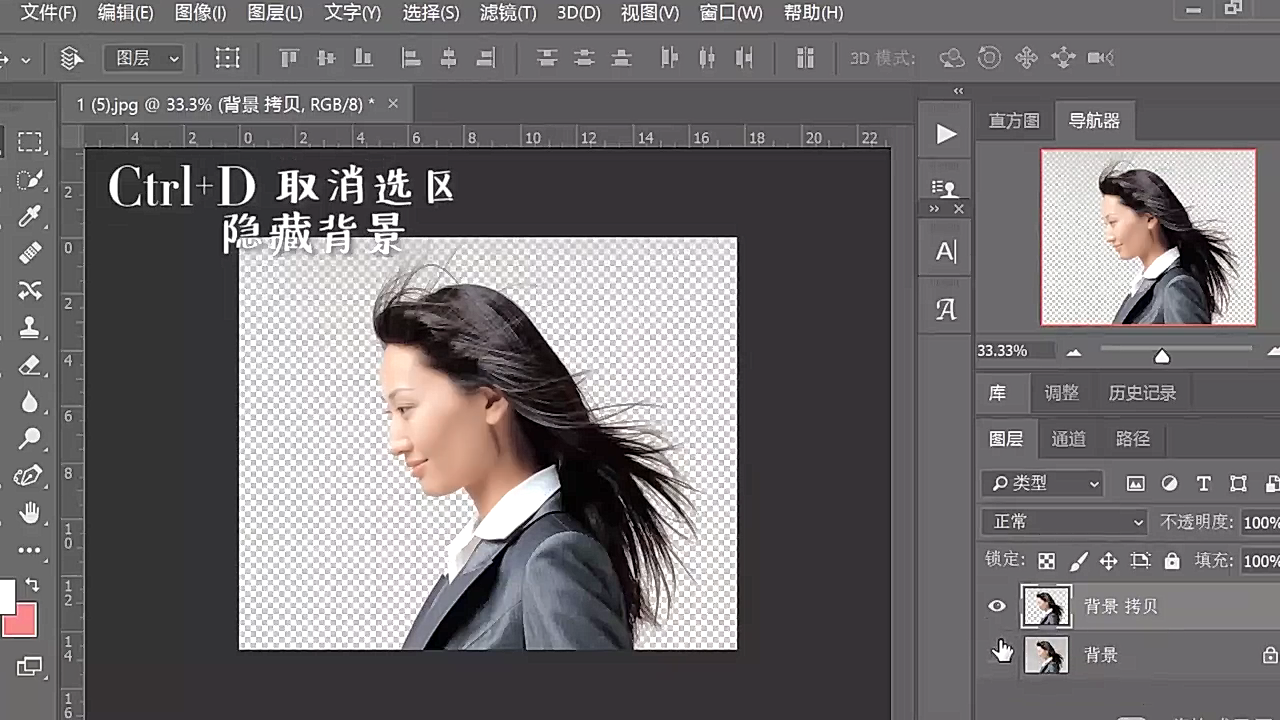Click align bottom edges icon
Image resolution: width=1280 pixels, height=720 pixels.
point(363,58)
